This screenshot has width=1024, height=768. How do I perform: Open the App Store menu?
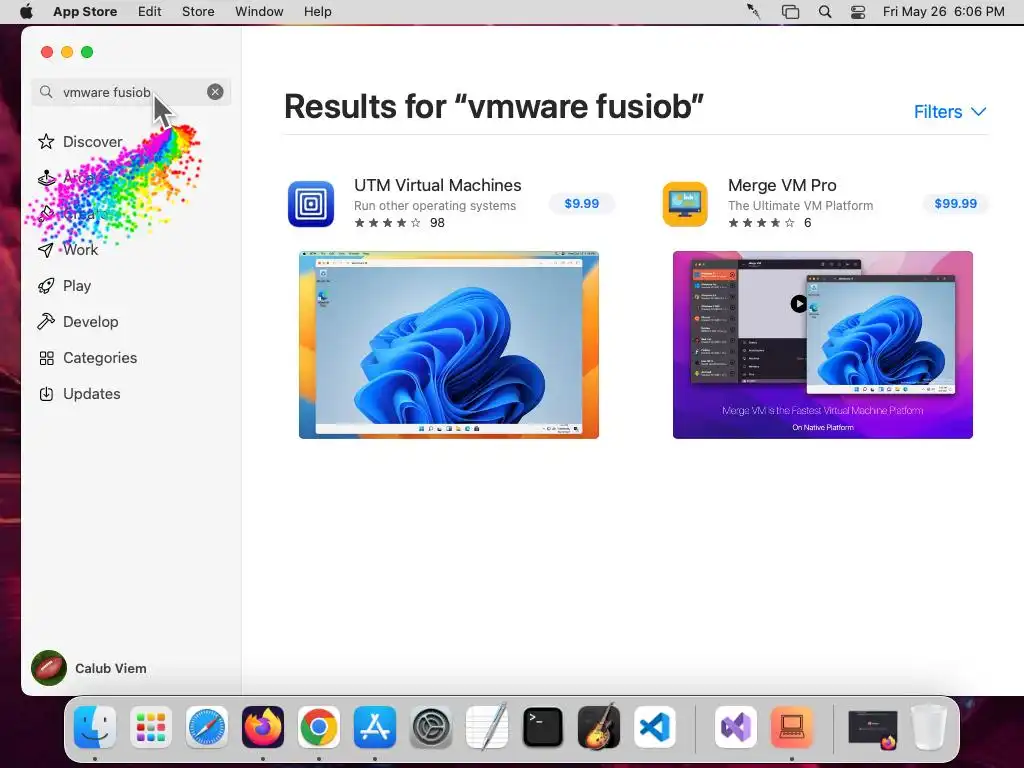point(85,12)
